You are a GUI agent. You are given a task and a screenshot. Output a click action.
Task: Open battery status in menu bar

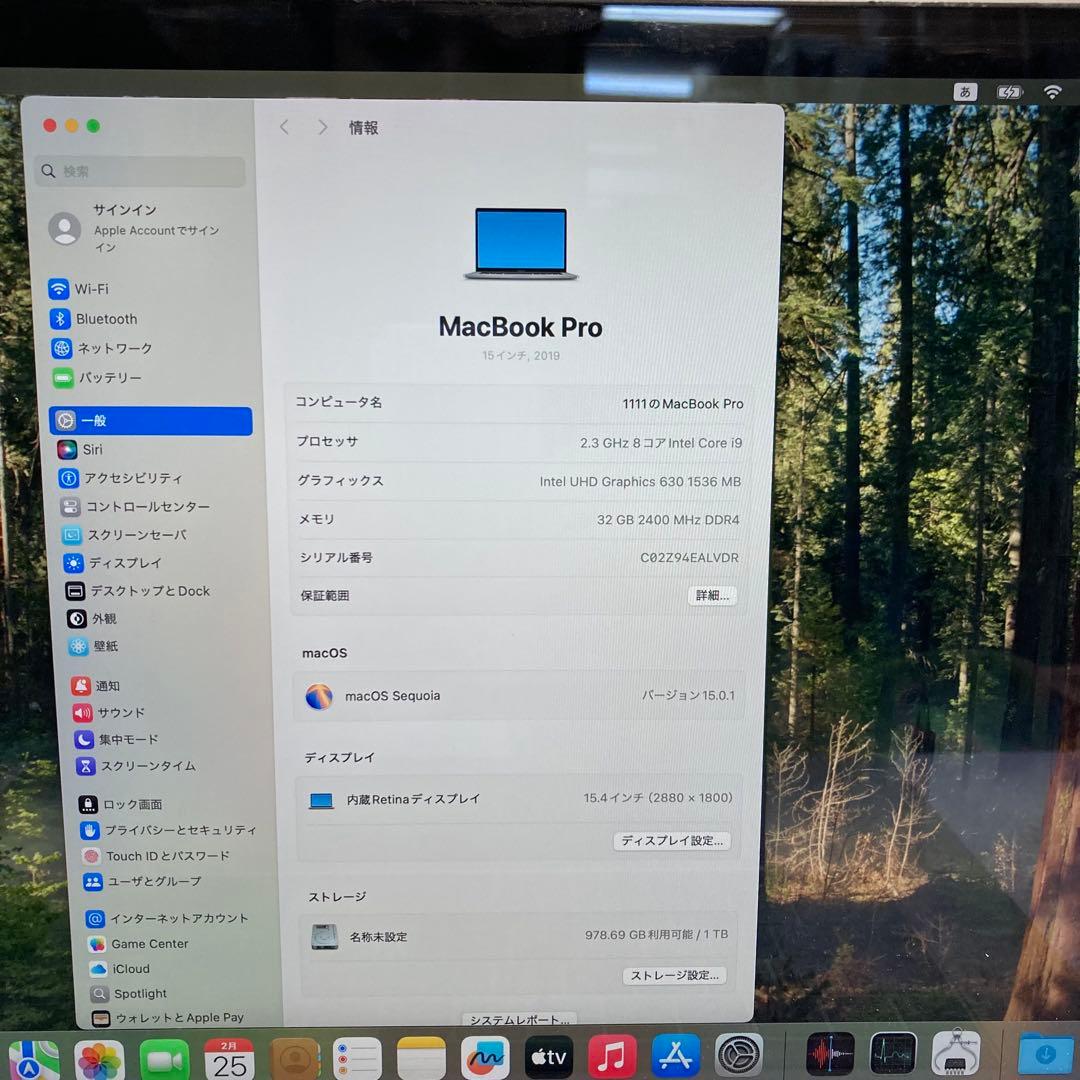click(x=1009, y=92)
